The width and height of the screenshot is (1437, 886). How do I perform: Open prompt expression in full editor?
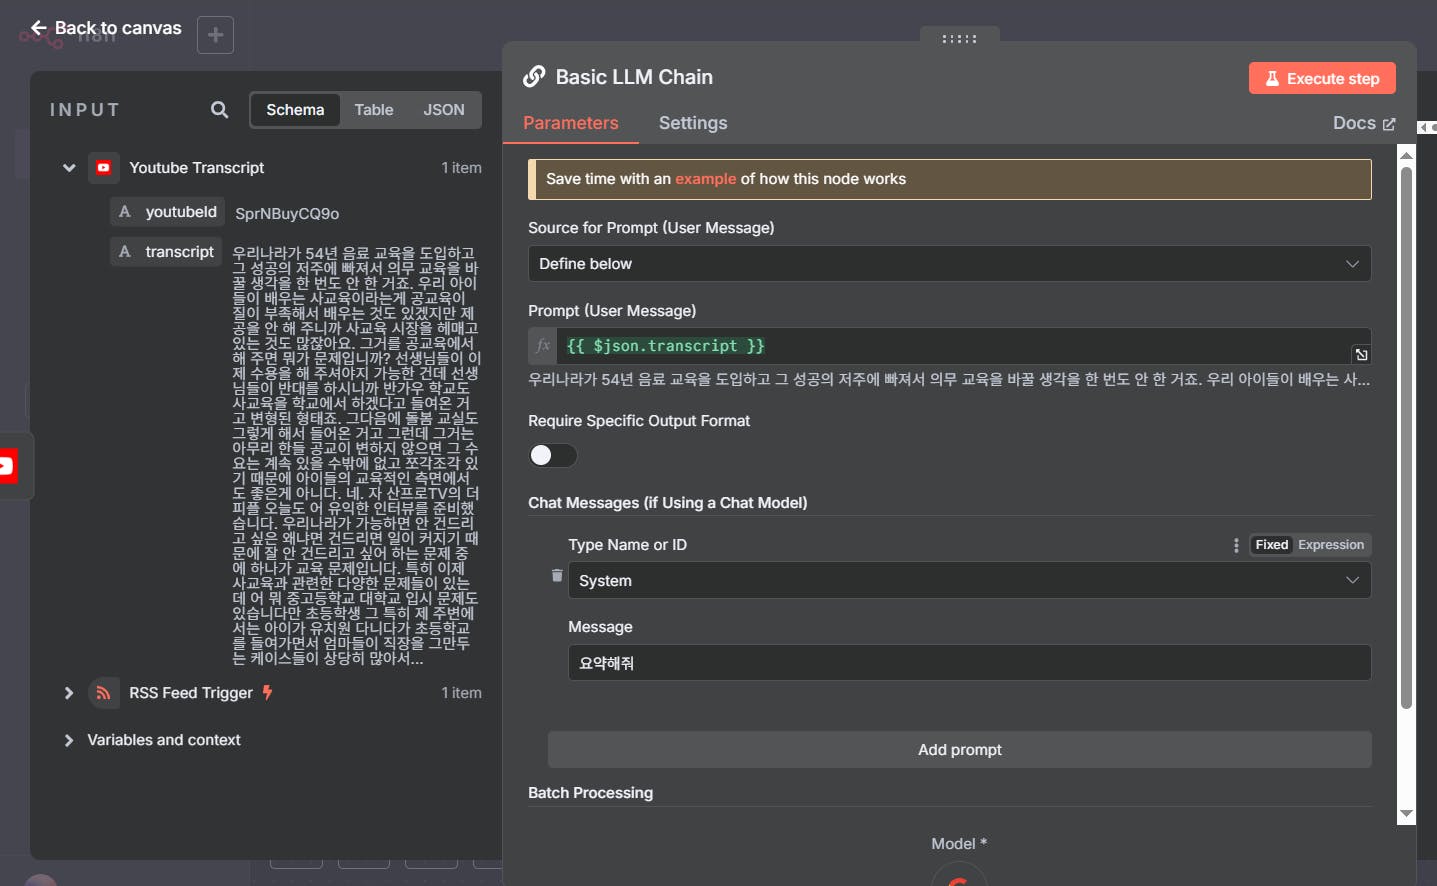pos(1361,355)
